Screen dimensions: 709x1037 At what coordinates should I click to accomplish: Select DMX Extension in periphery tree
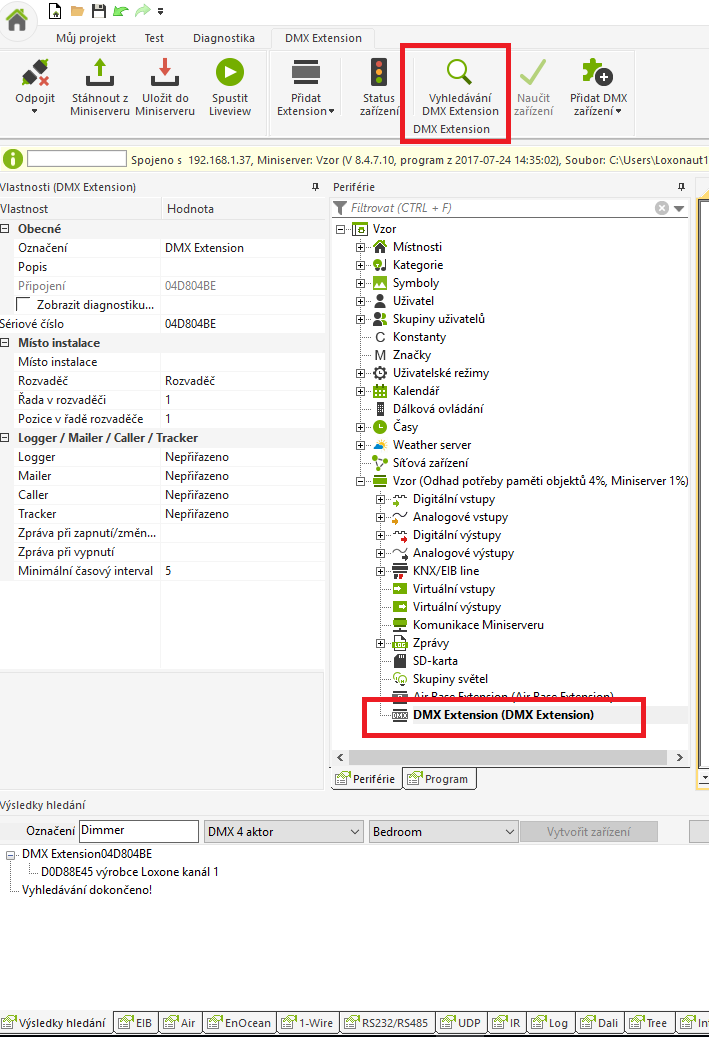[502, 715]
